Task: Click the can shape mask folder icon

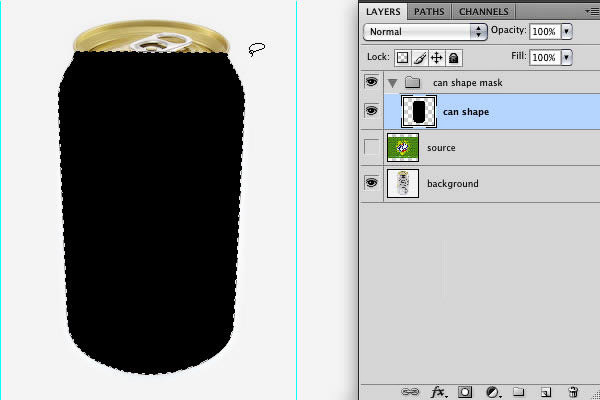Action: click(x=412, y=82)
